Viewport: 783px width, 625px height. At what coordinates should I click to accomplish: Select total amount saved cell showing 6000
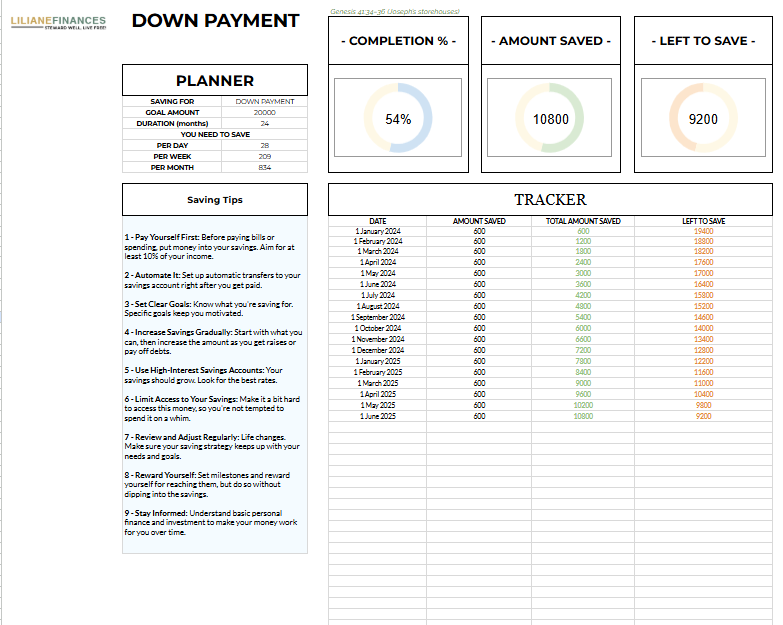click(583, 329)
